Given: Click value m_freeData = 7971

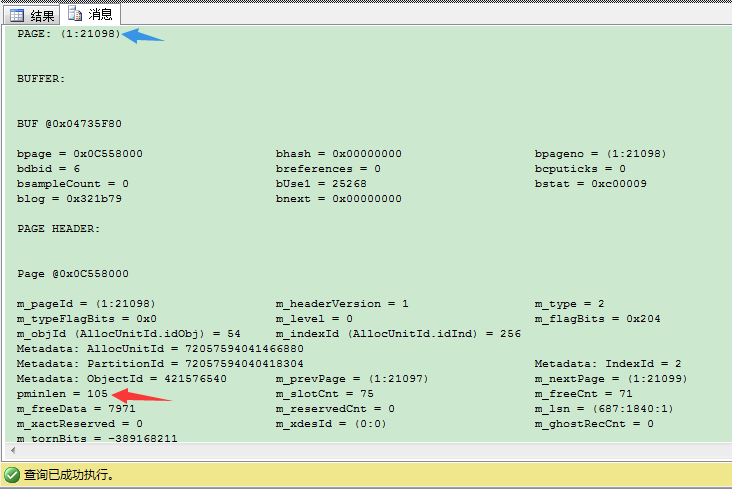Looking at the screenshot, I should coord(76,408).
